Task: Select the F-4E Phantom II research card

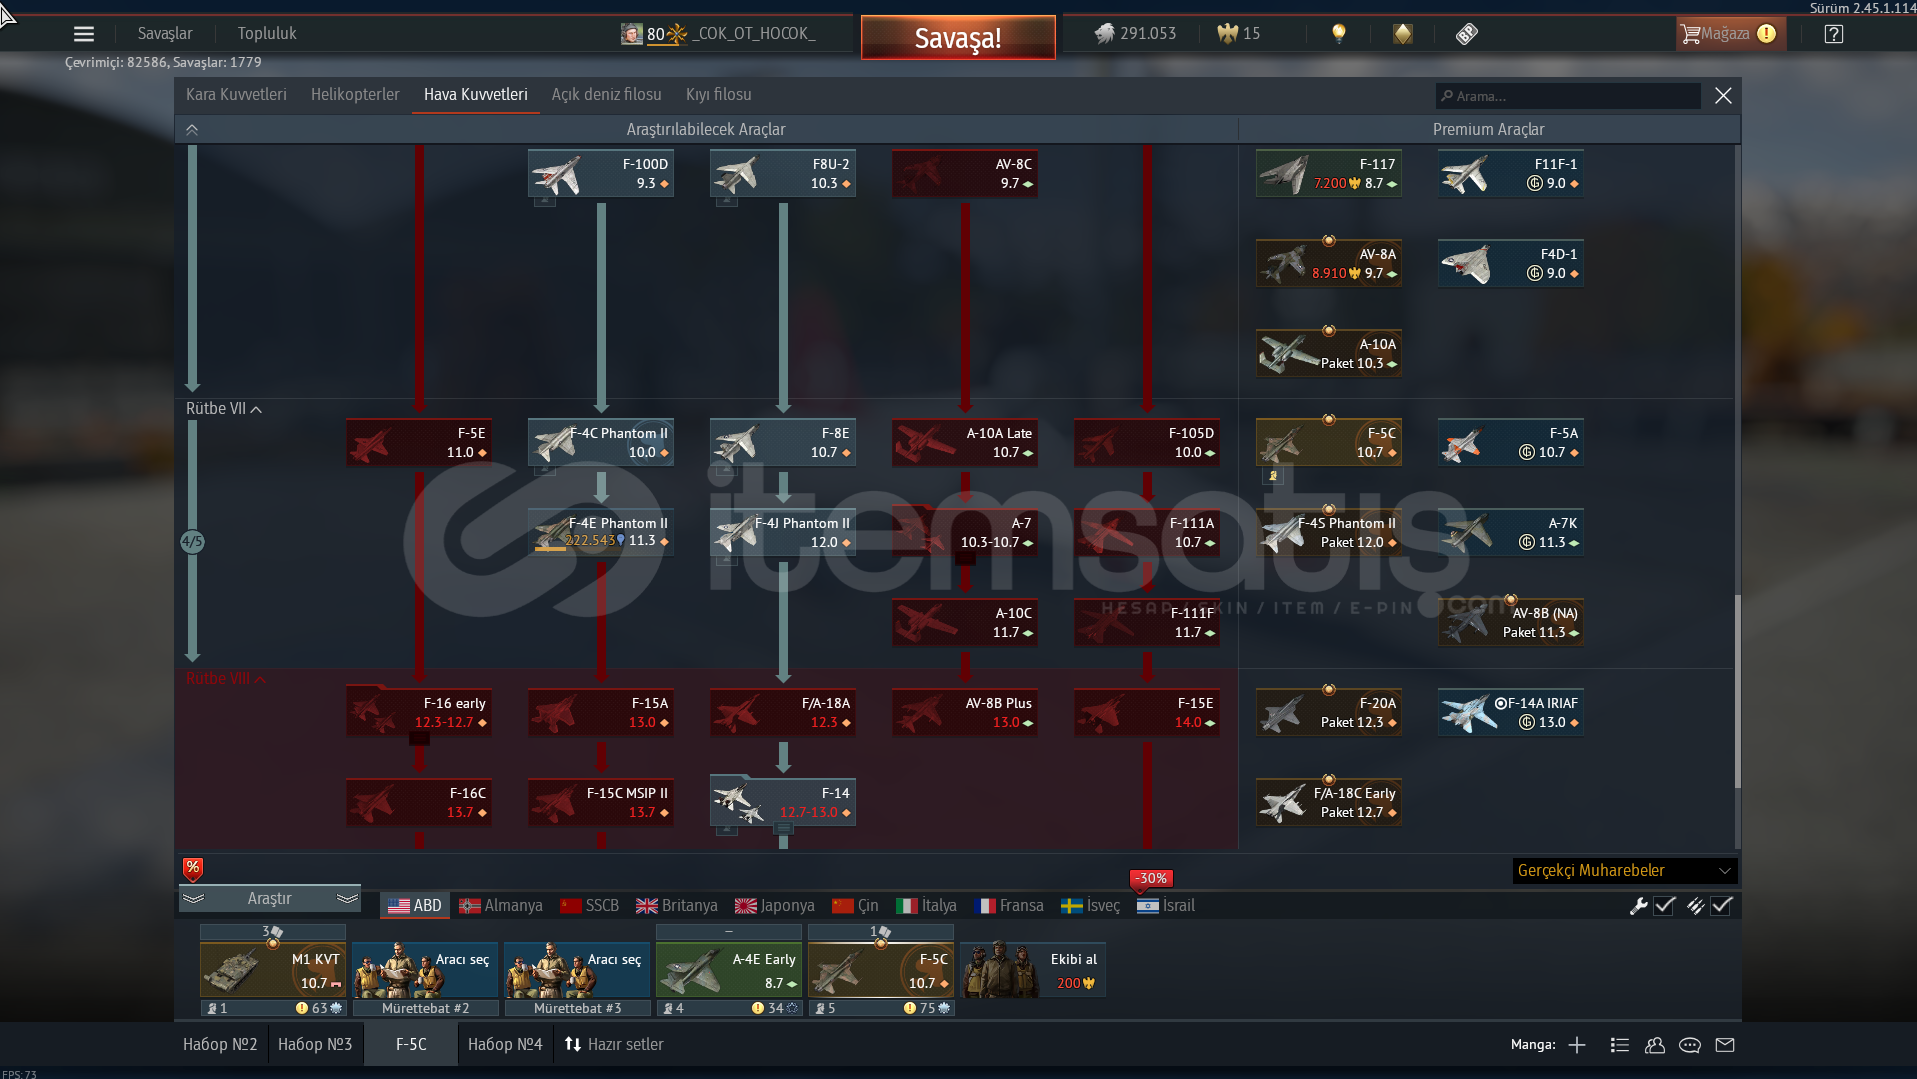Action: 601,533
